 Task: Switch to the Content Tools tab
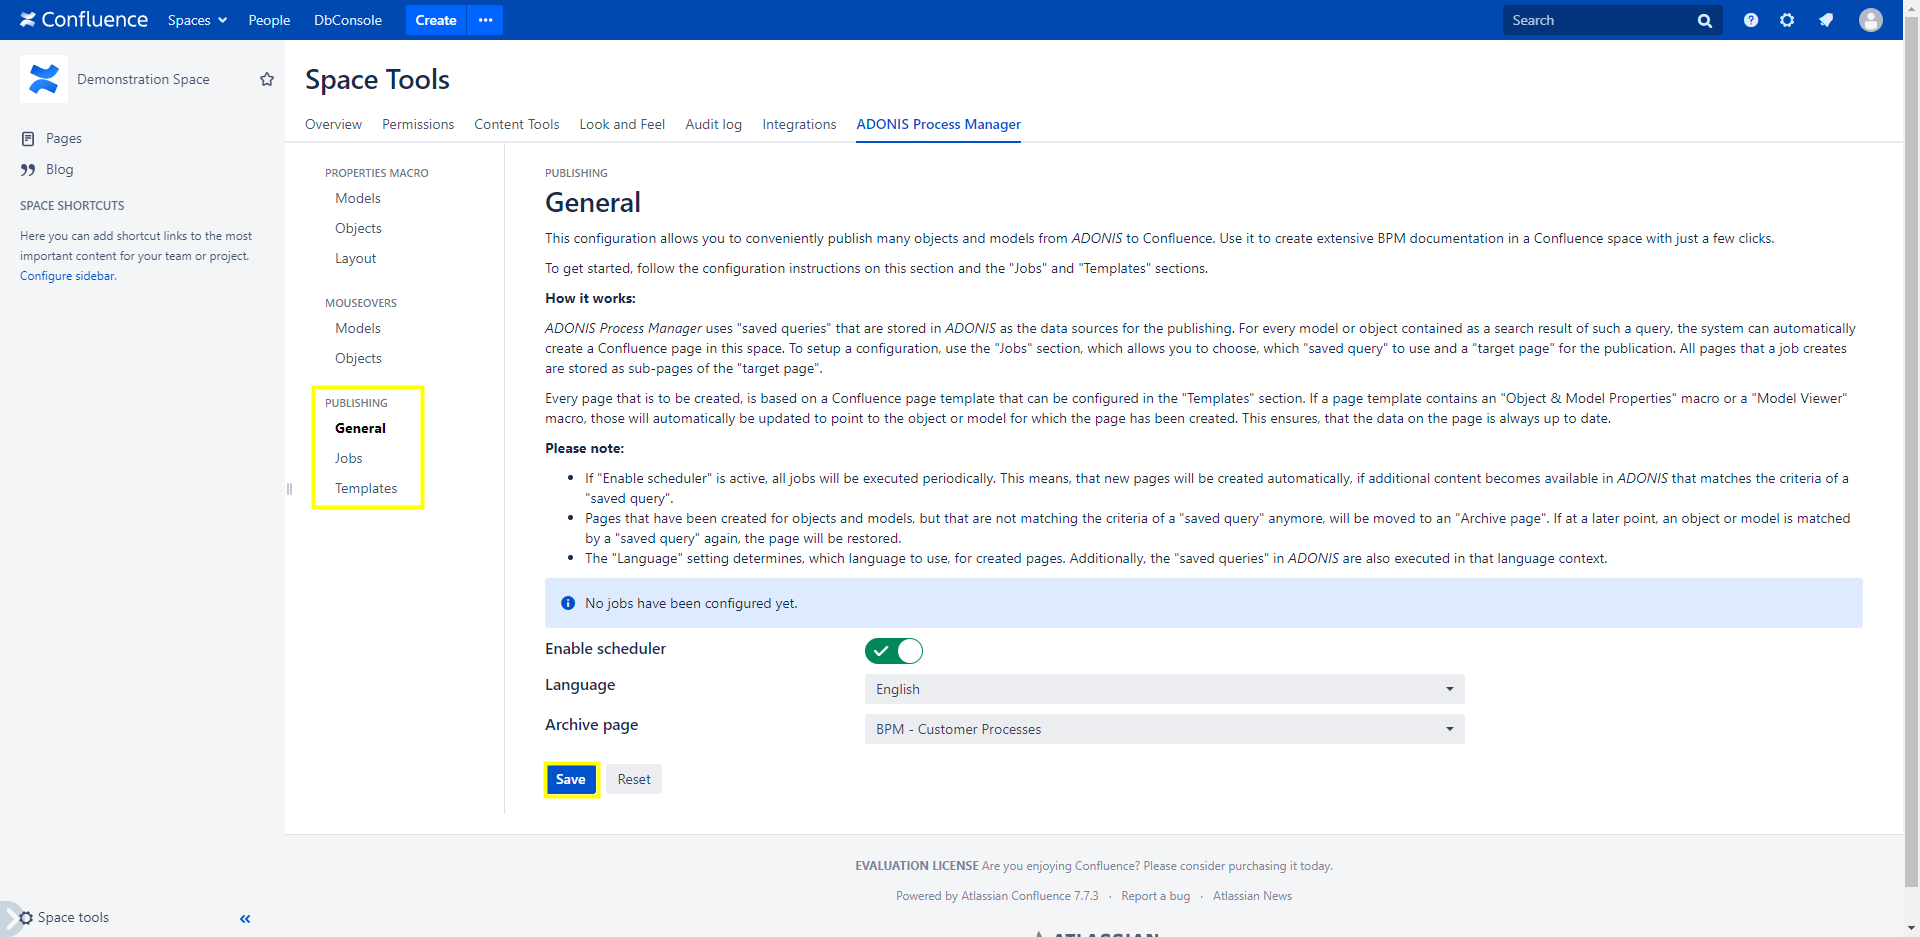517,124
